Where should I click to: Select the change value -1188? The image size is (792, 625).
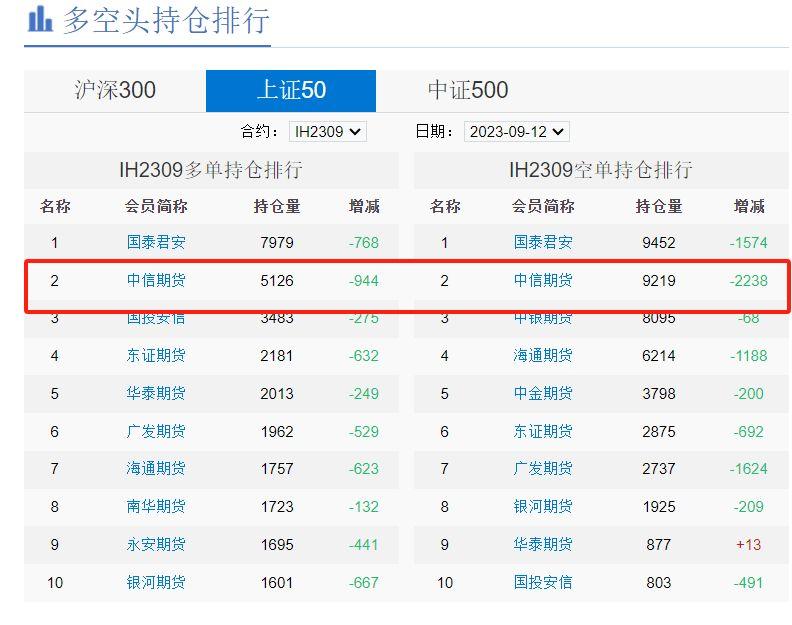(749, 356)
